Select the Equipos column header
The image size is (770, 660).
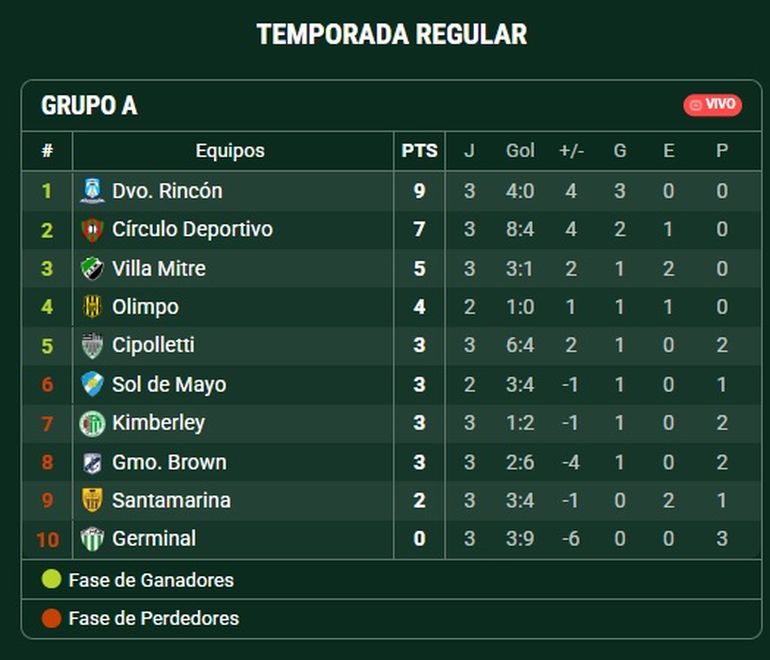(x=230, y=151)
